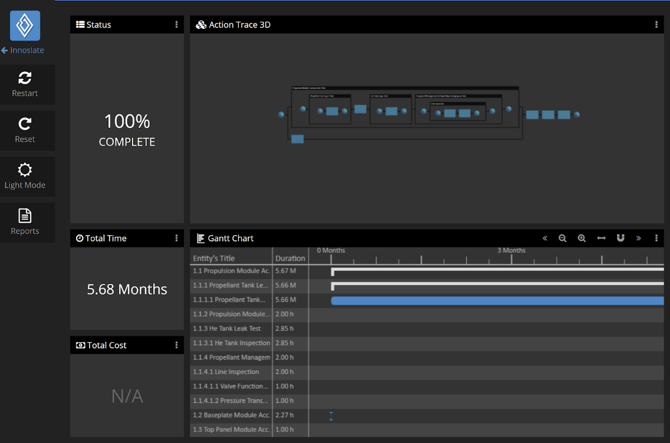Viewport: 670px width, 443px height.
Task: Click the 5.67 M duration cell
Action: coord(286,271)
